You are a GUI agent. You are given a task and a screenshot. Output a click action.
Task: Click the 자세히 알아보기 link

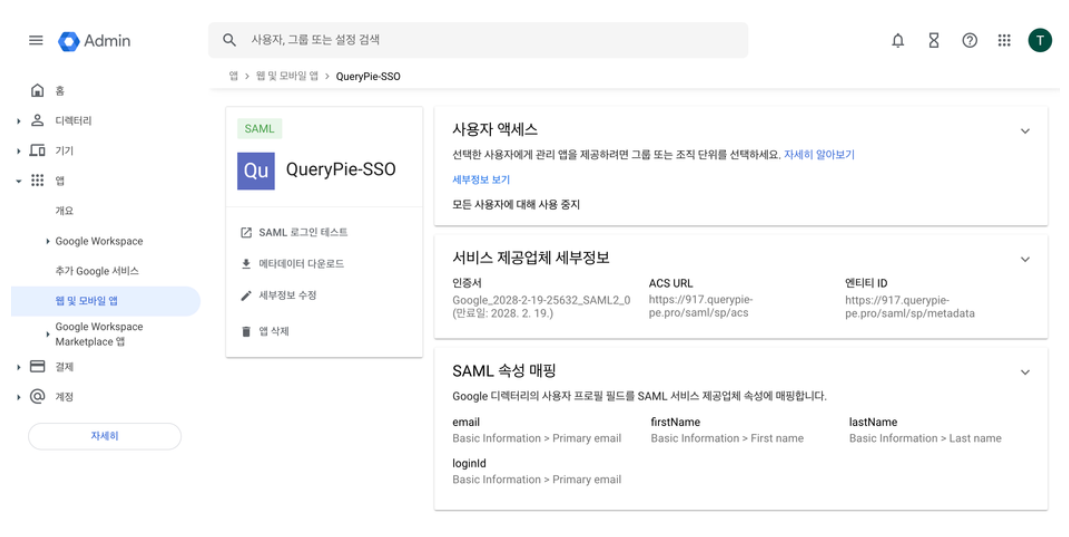[819, 155]
